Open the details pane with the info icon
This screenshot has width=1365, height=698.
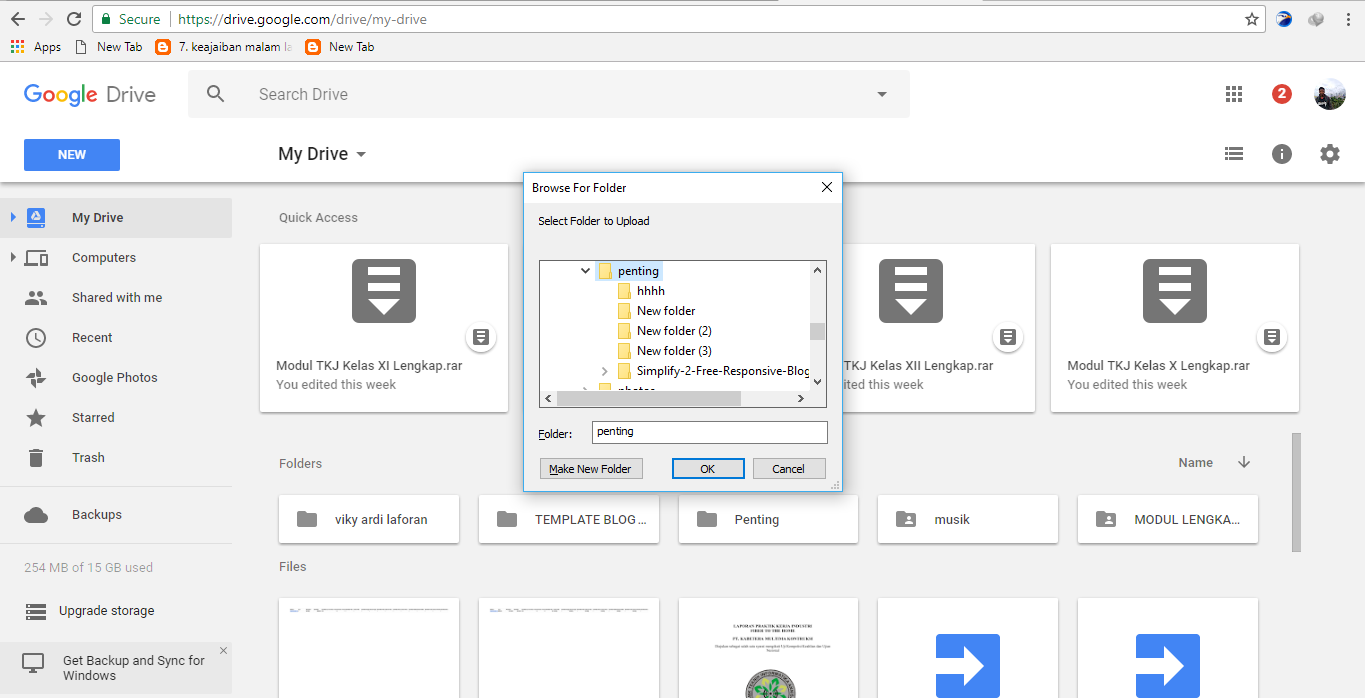[x=1281, y=153]
